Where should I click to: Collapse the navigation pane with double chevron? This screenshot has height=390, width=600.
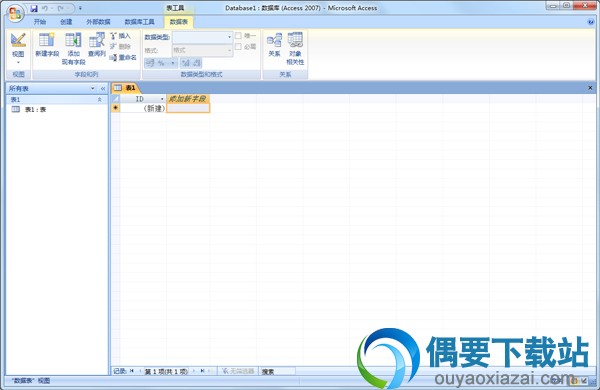[x=103, y=88]
